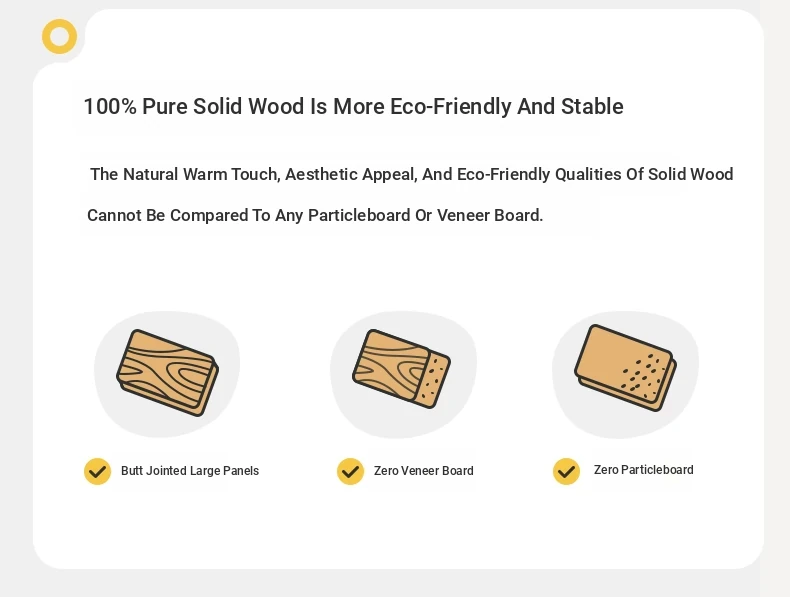
Task: Click checkmark next to Zero Veneer Board
Action: [350, 472]
